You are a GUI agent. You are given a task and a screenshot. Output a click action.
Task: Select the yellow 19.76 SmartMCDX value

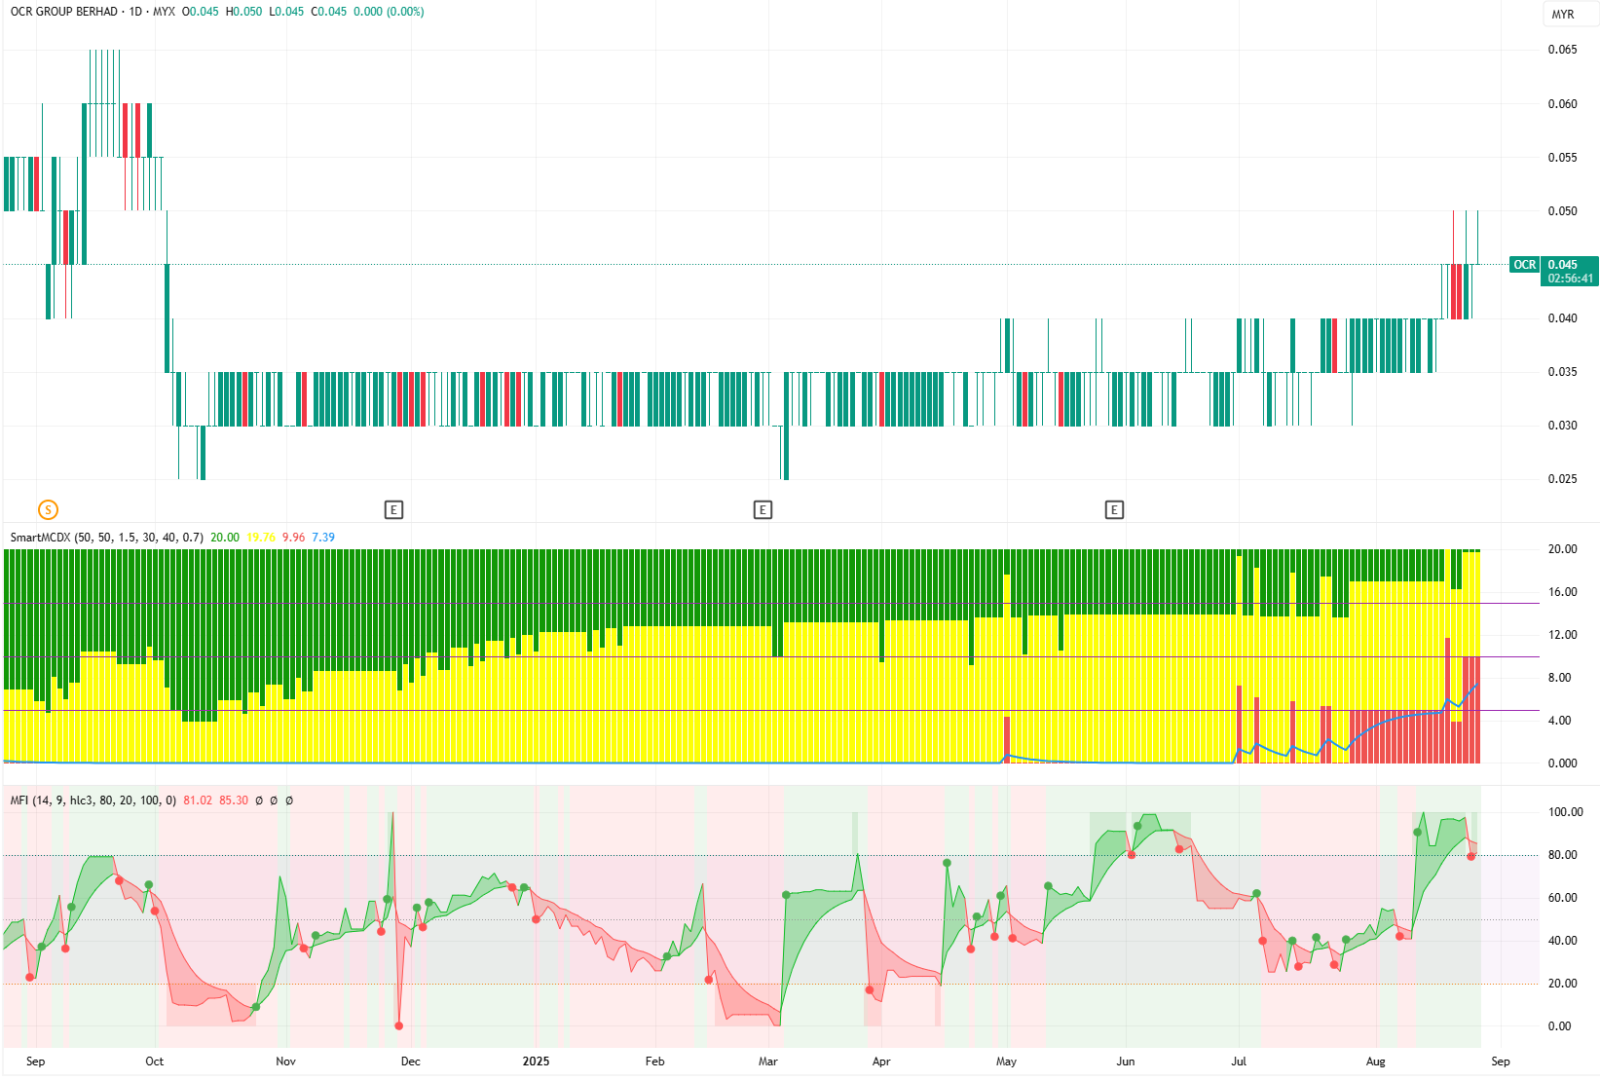tap(261, 538)
